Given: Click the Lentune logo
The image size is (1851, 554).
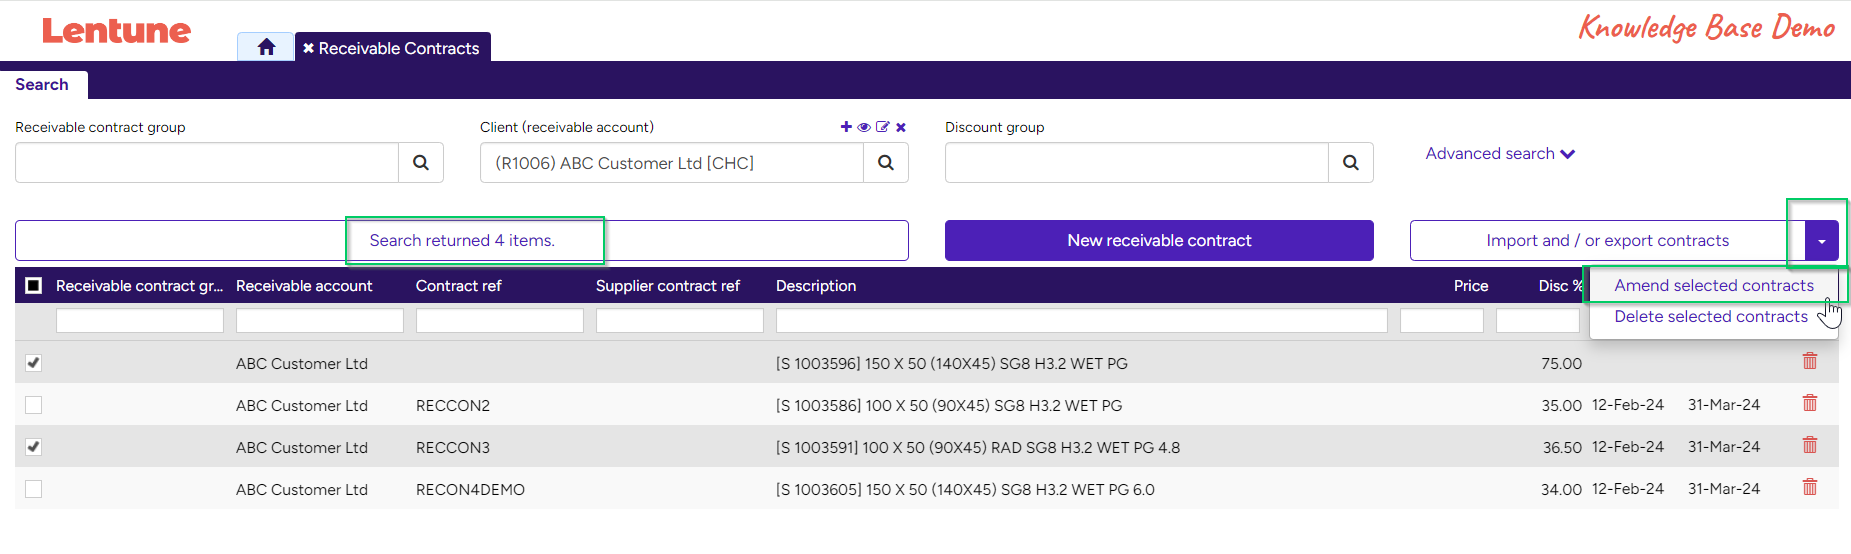Looking at the screenshot, I should click(116, 31).
